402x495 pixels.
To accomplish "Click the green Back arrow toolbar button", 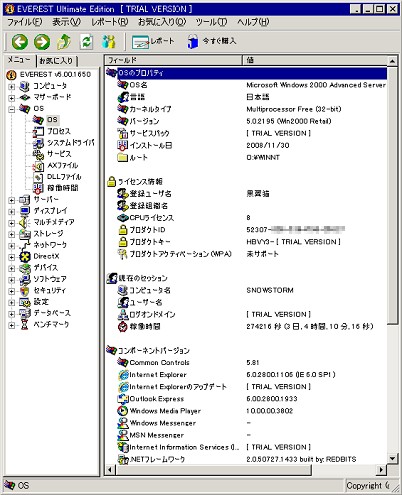I will point(20,42).
